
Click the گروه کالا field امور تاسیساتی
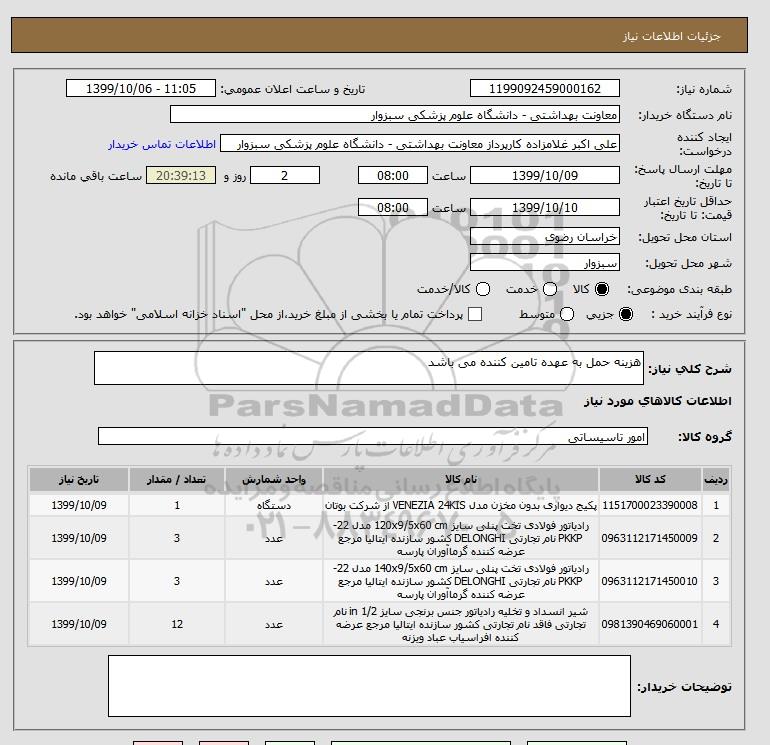(x=373, y=436)
